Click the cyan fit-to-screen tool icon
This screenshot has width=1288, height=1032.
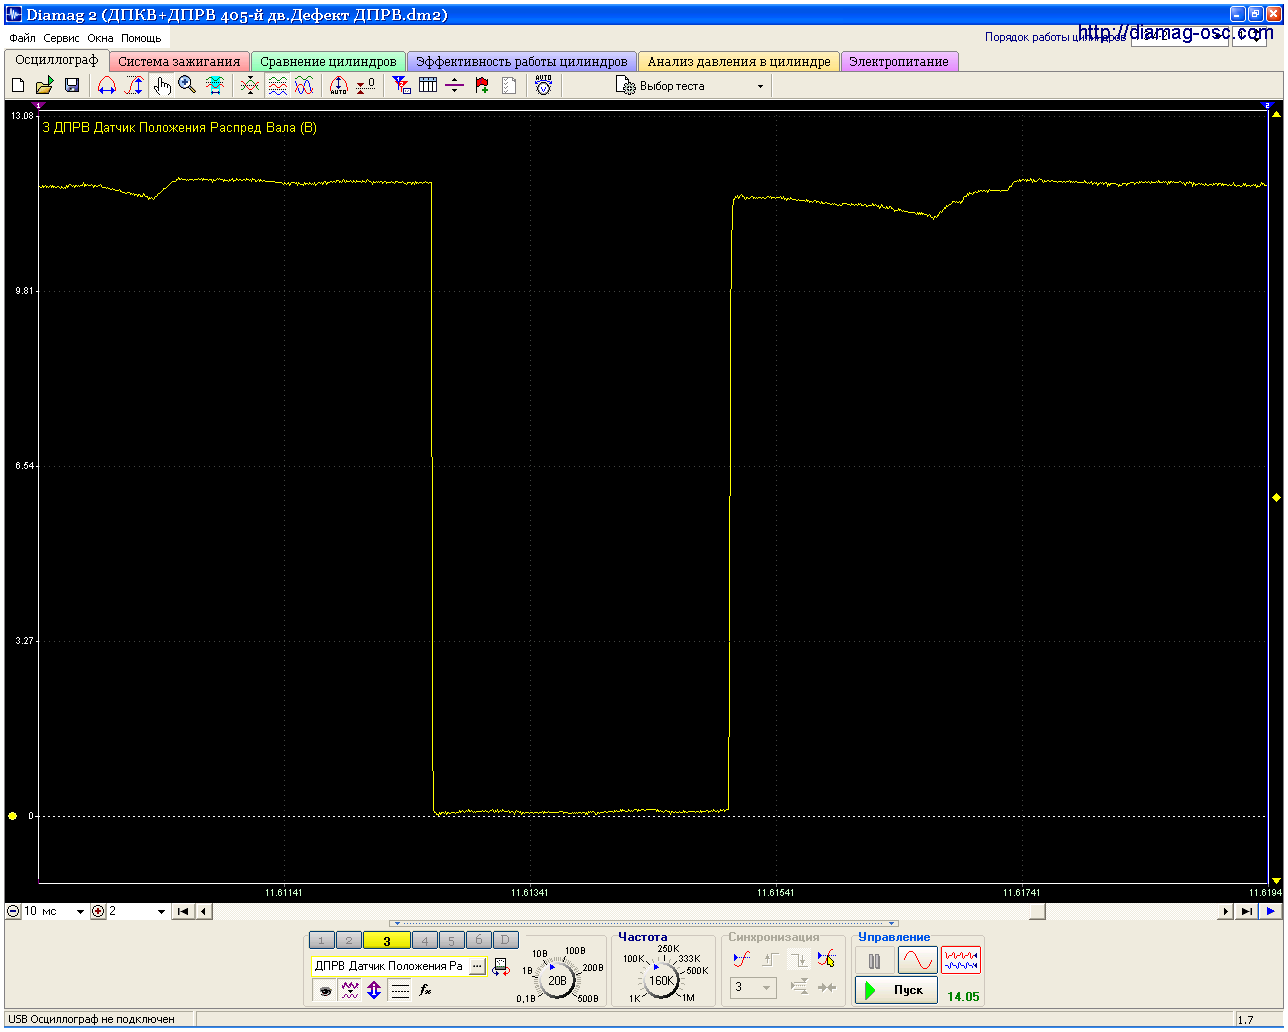pos(214,86)
